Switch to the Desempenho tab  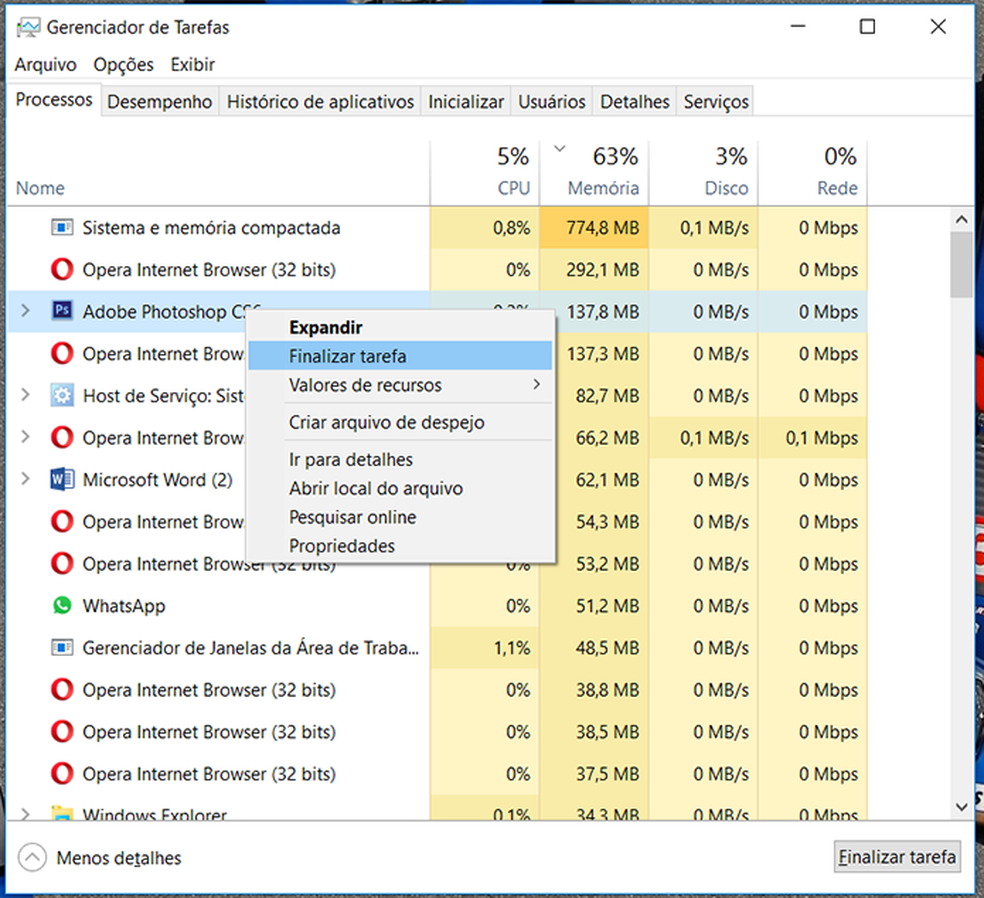[160, 102]
